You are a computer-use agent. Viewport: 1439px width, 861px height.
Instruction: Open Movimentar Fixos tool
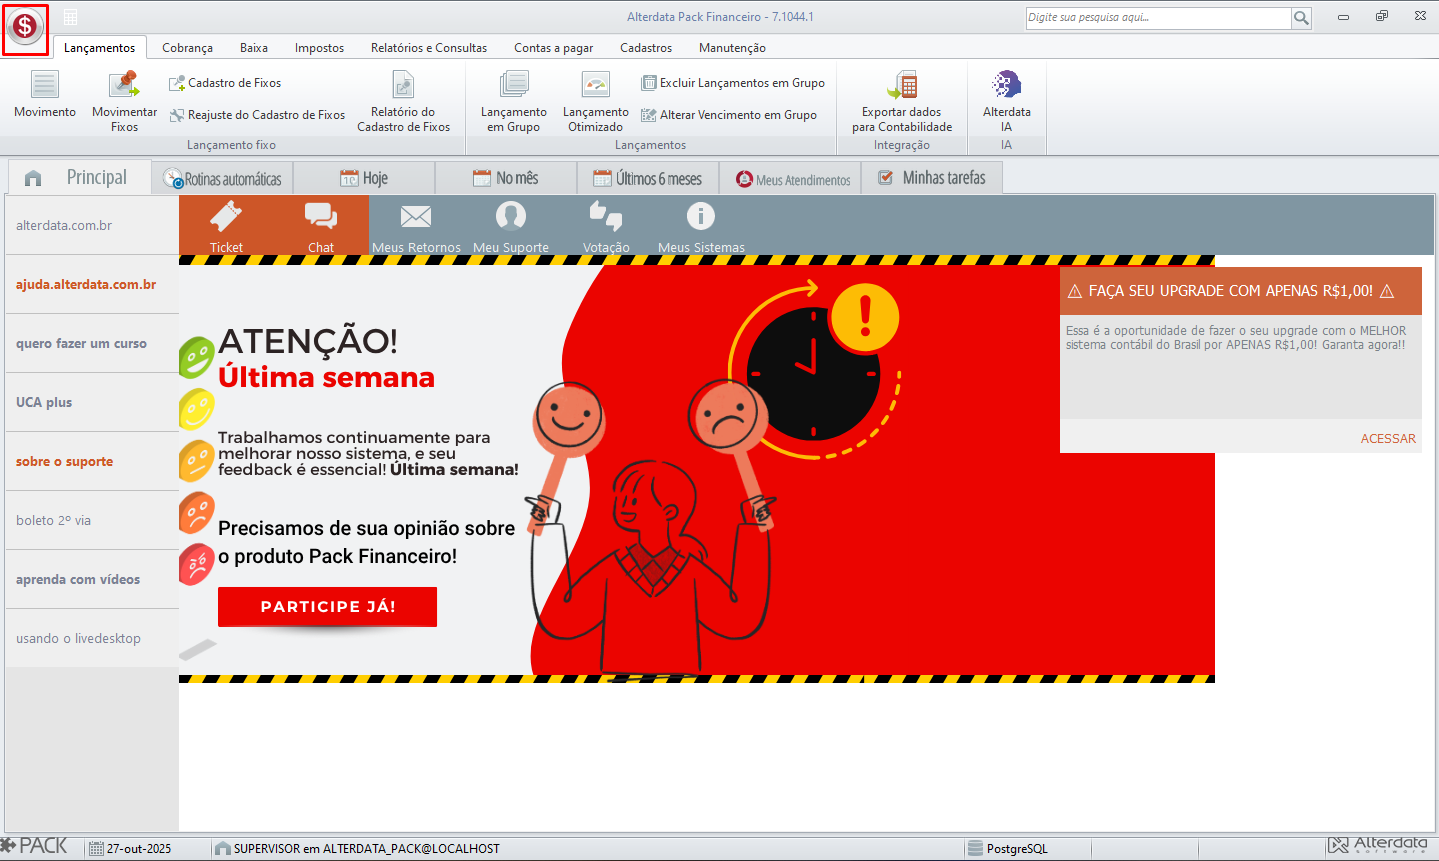point(124,101)
